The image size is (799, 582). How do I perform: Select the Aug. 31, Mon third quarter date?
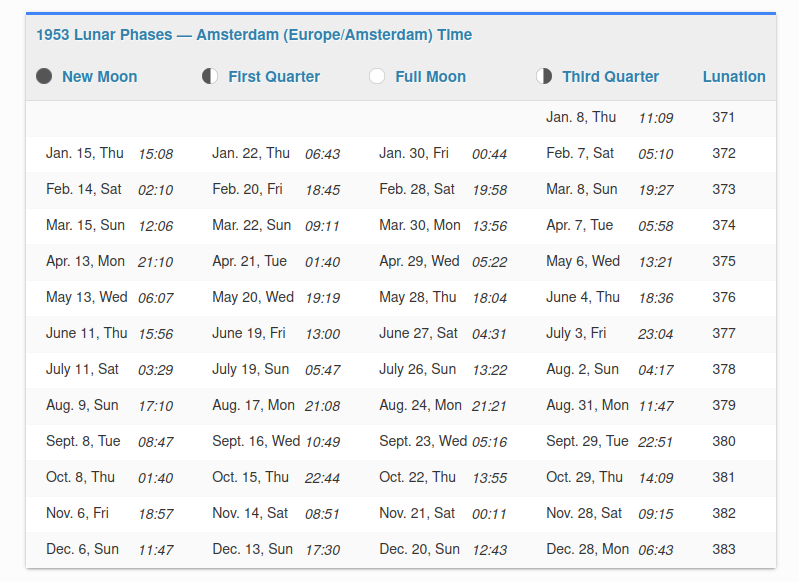[588, 405]
